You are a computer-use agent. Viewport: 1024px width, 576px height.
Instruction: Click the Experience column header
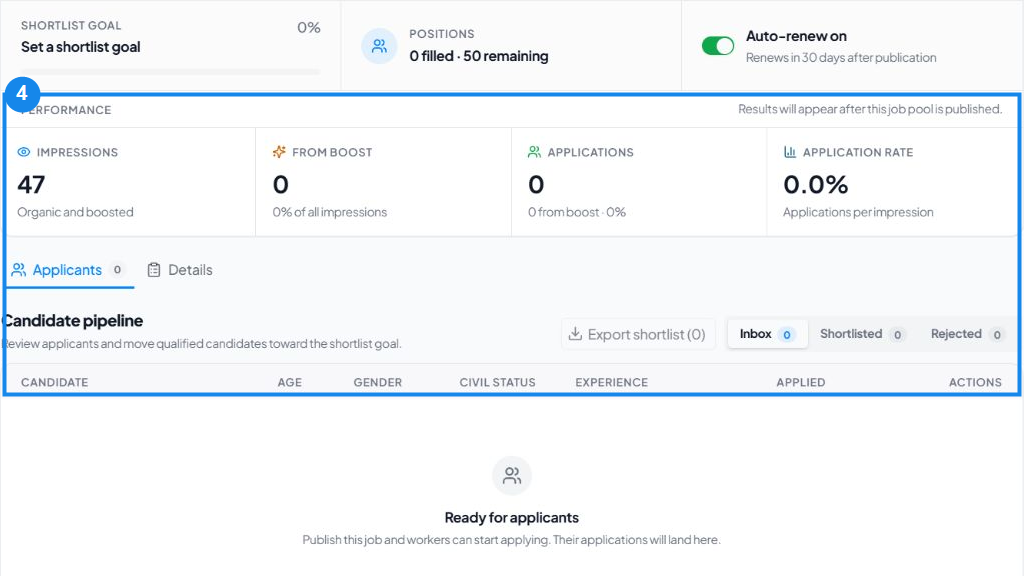click(611, 382)
